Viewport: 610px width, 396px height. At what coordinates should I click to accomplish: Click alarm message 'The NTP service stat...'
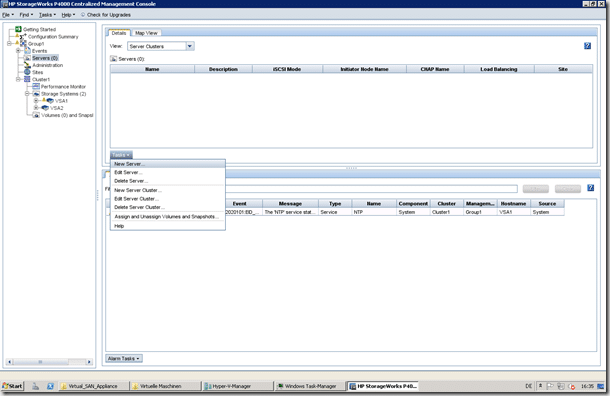pos(290,212)
